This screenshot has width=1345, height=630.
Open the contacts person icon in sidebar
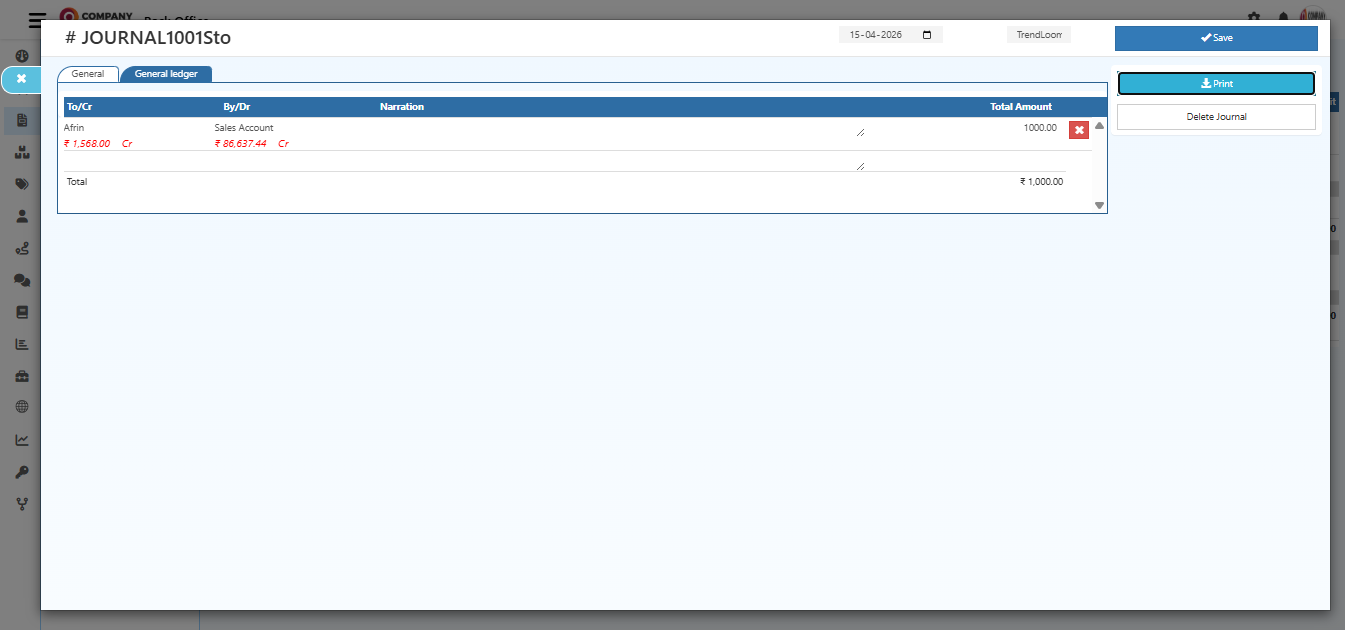click(21, 216)
